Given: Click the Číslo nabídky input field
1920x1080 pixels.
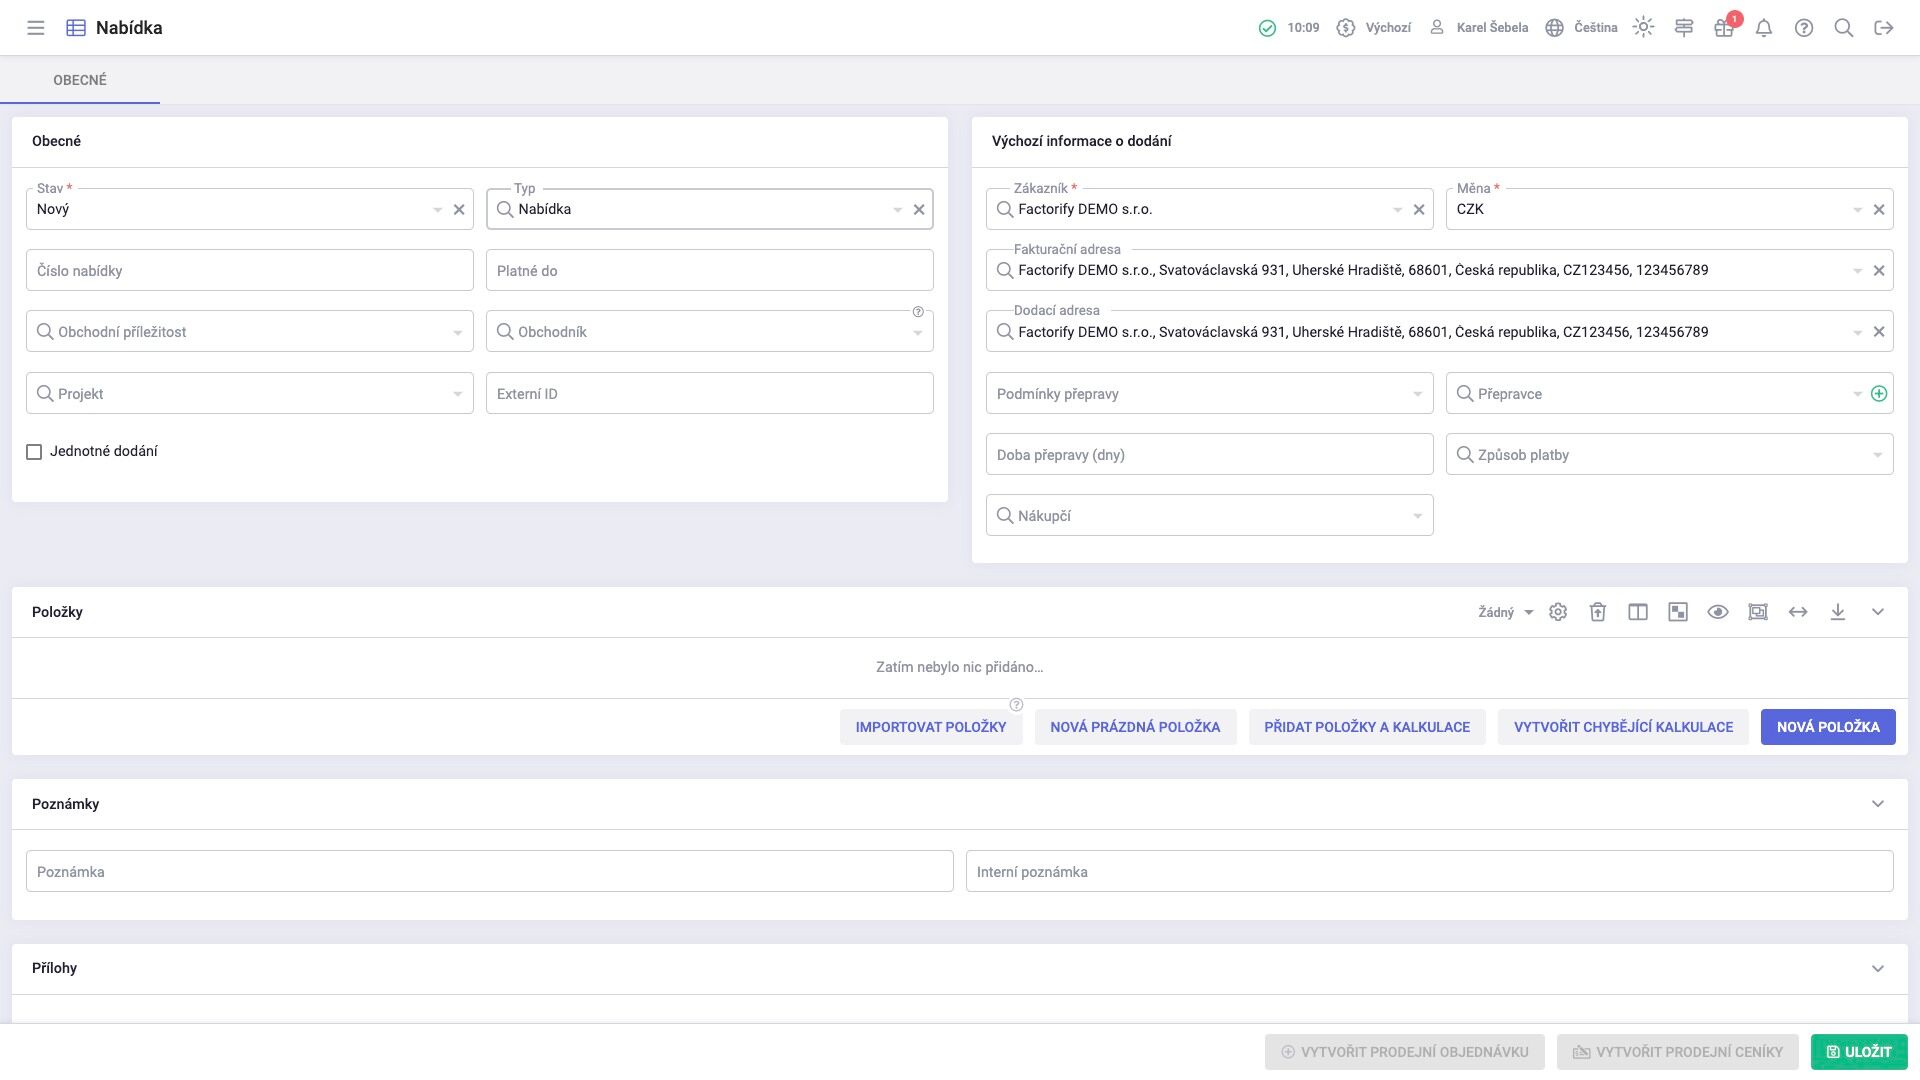Looking at the screenshot, I should (249, 271).
